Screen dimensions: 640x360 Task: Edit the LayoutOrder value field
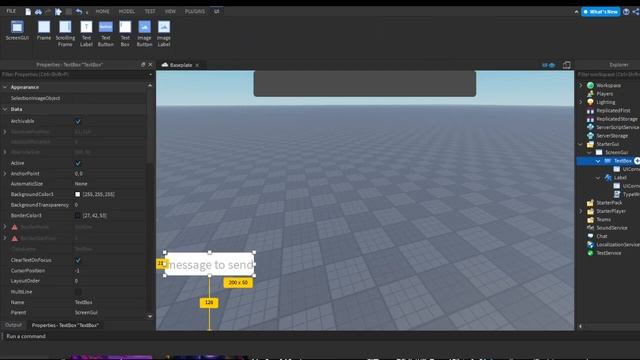(x=109, y=281)
